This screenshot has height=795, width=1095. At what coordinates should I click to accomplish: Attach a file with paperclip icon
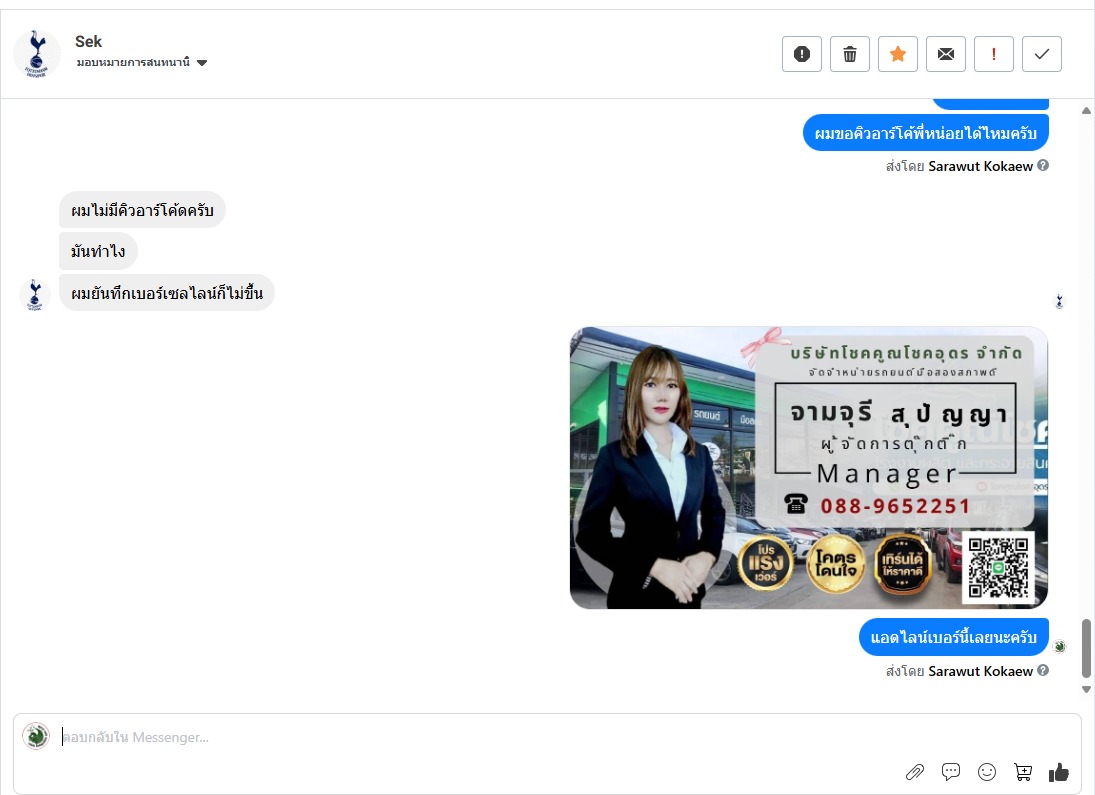(915, 771)
